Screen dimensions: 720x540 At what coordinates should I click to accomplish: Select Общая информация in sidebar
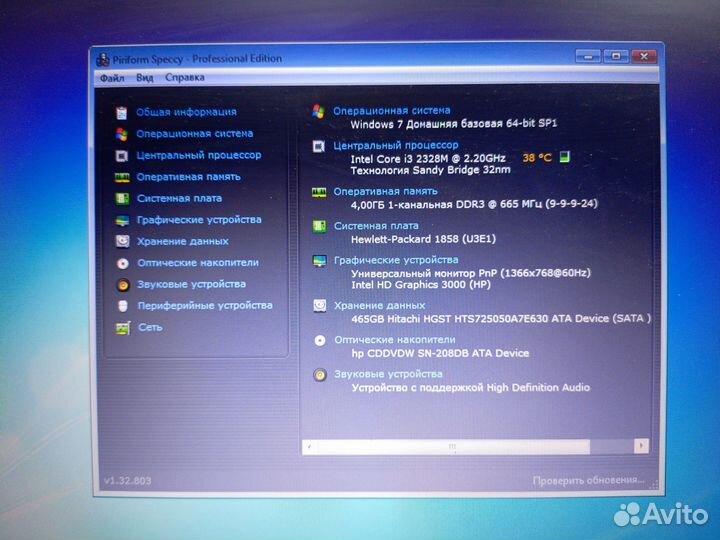[186, 112]
